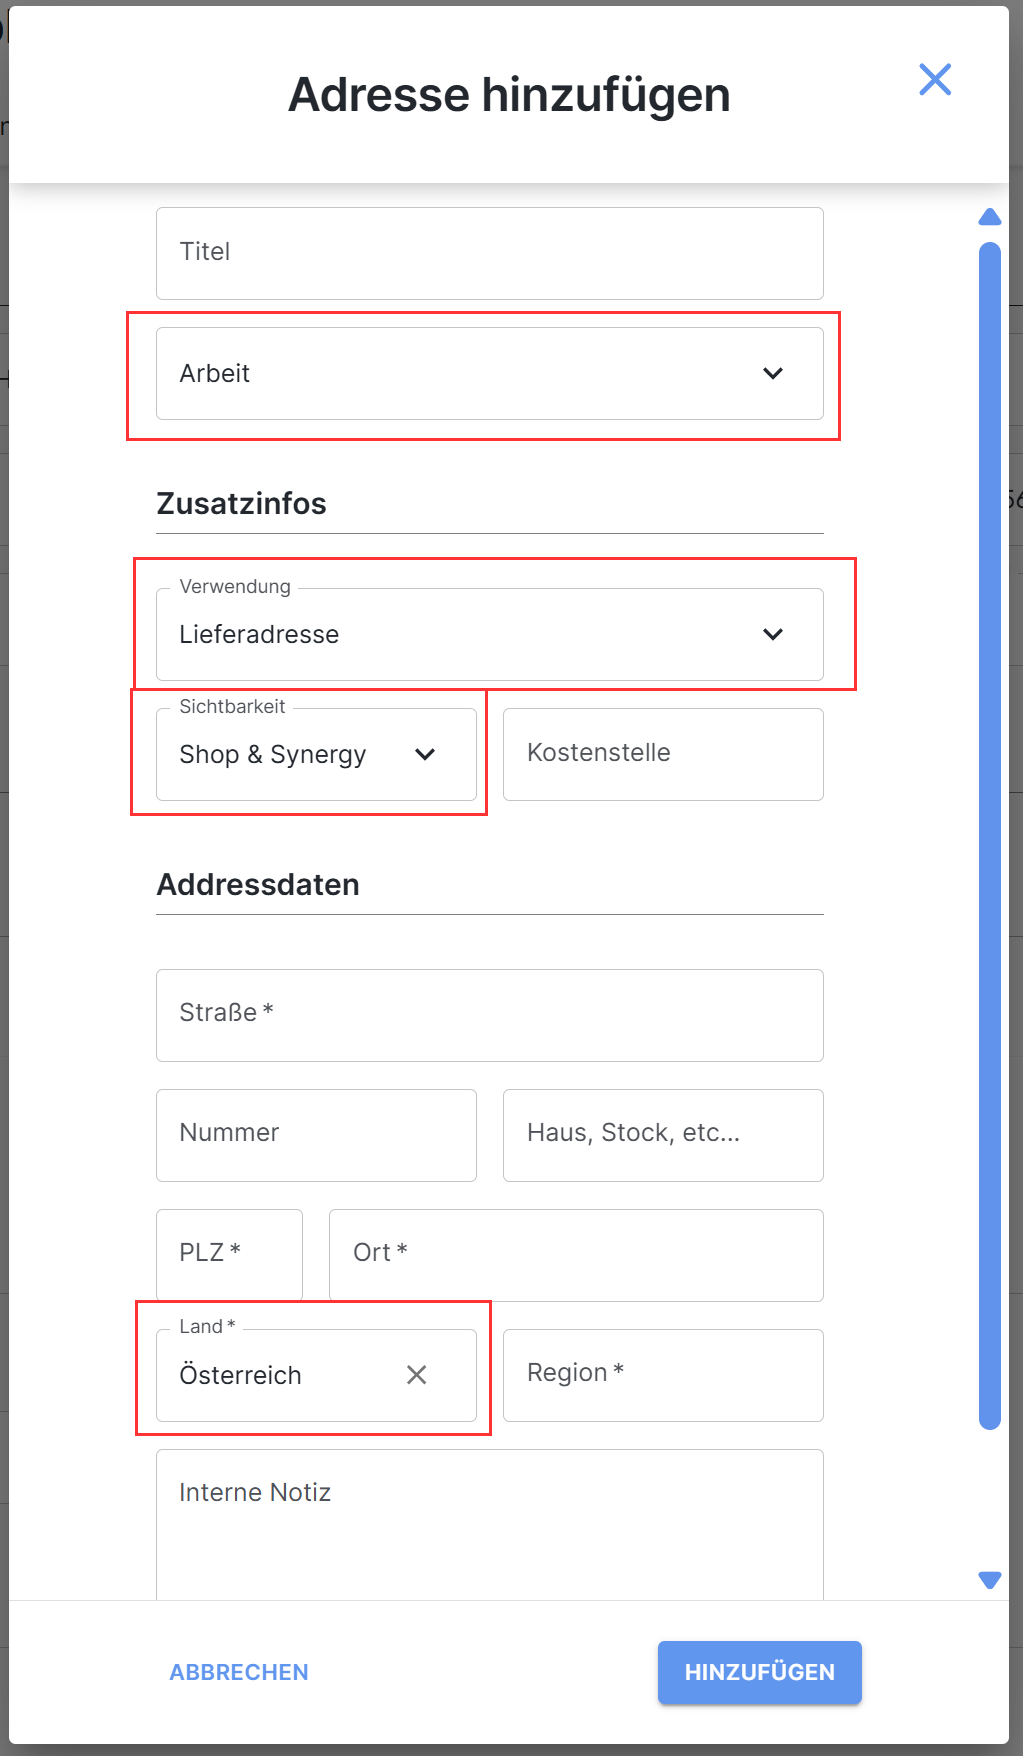This screenshot has height=1756, width=1023.
Task: Click the Haus, Stock, etc. field
Action: pyautogui.click(x=662, y=1135)
